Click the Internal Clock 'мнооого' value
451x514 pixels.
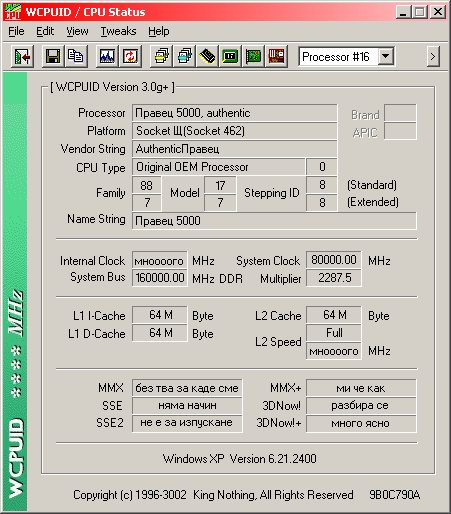(160, 260)
